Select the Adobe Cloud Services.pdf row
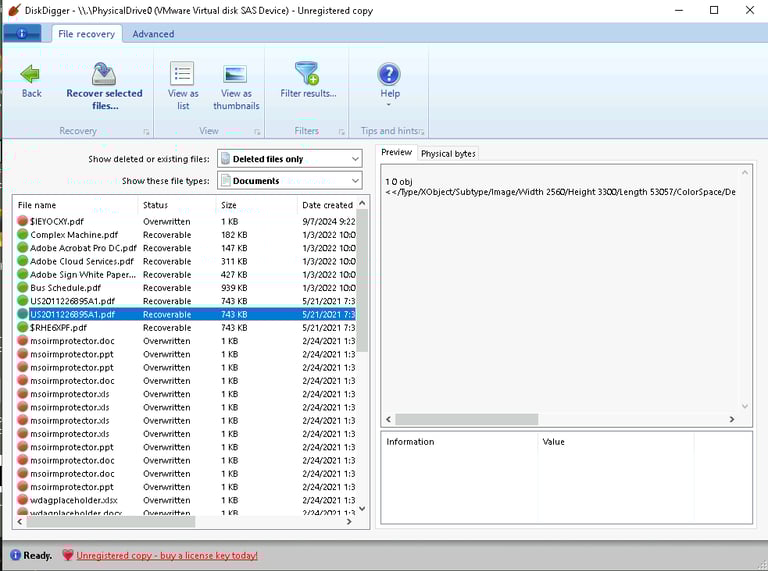The image size is (768, 571). tap(186, 261)
